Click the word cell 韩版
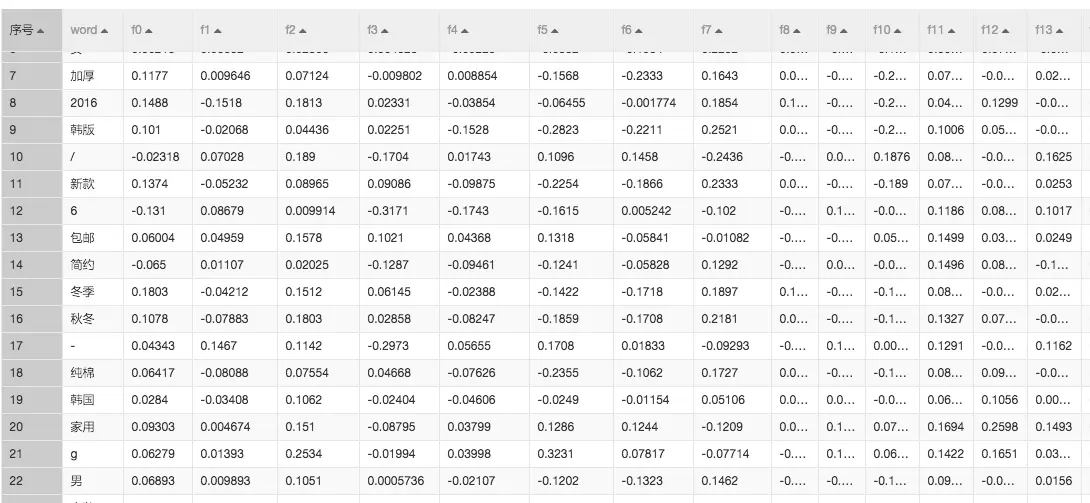1090x503 pixels. click(x=82, y=129)
